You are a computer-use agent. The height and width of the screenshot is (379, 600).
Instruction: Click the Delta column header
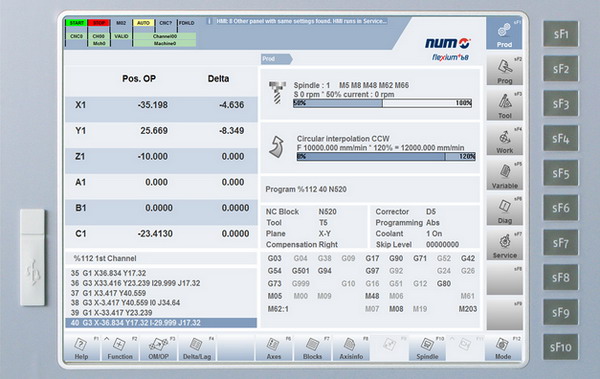pos(218,78)
